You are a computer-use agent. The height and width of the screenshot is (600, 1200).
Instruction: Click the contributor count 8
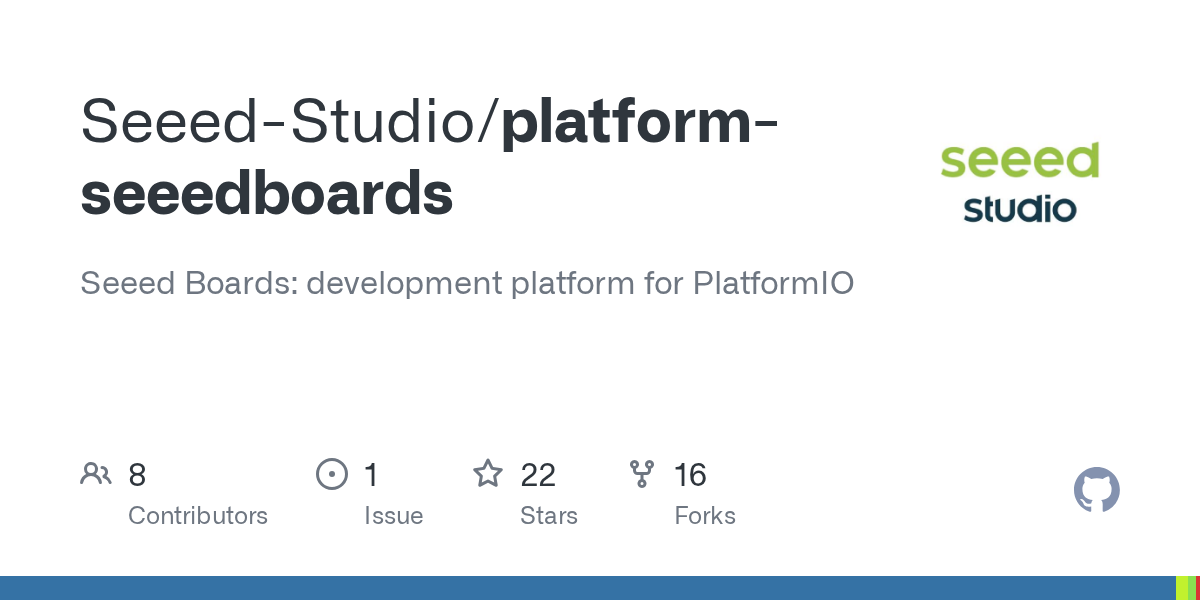(x=137, y=475)
